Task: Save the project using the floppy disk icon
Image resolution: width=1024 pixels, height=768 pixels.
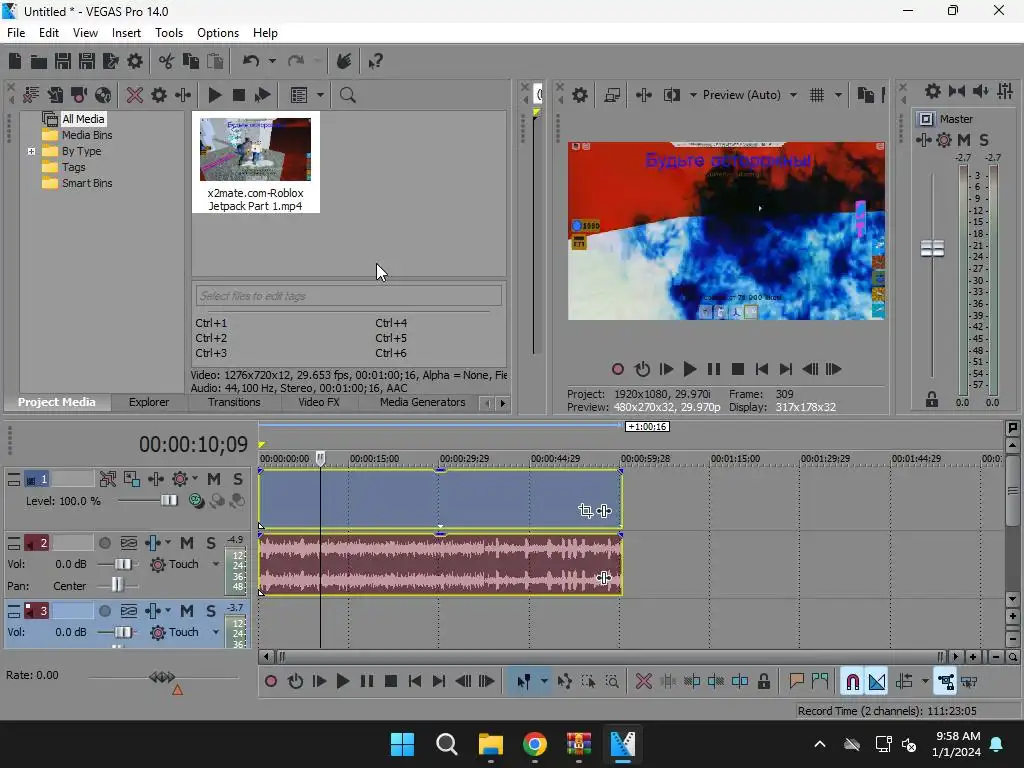Action: click(x=63, y=61)
